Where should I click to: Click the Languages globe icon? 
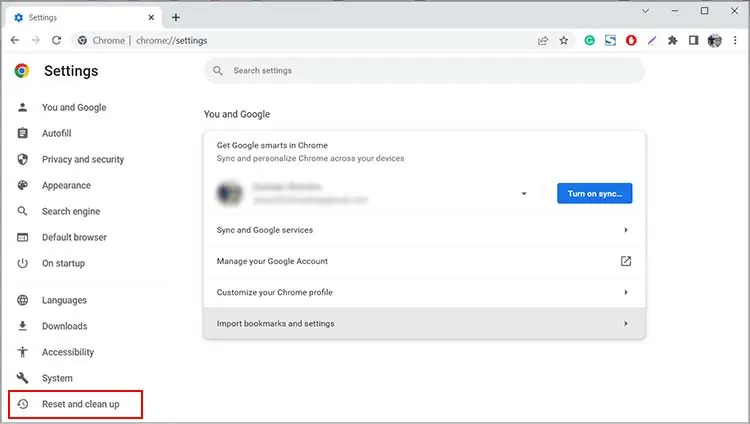(x=22, y=300)
